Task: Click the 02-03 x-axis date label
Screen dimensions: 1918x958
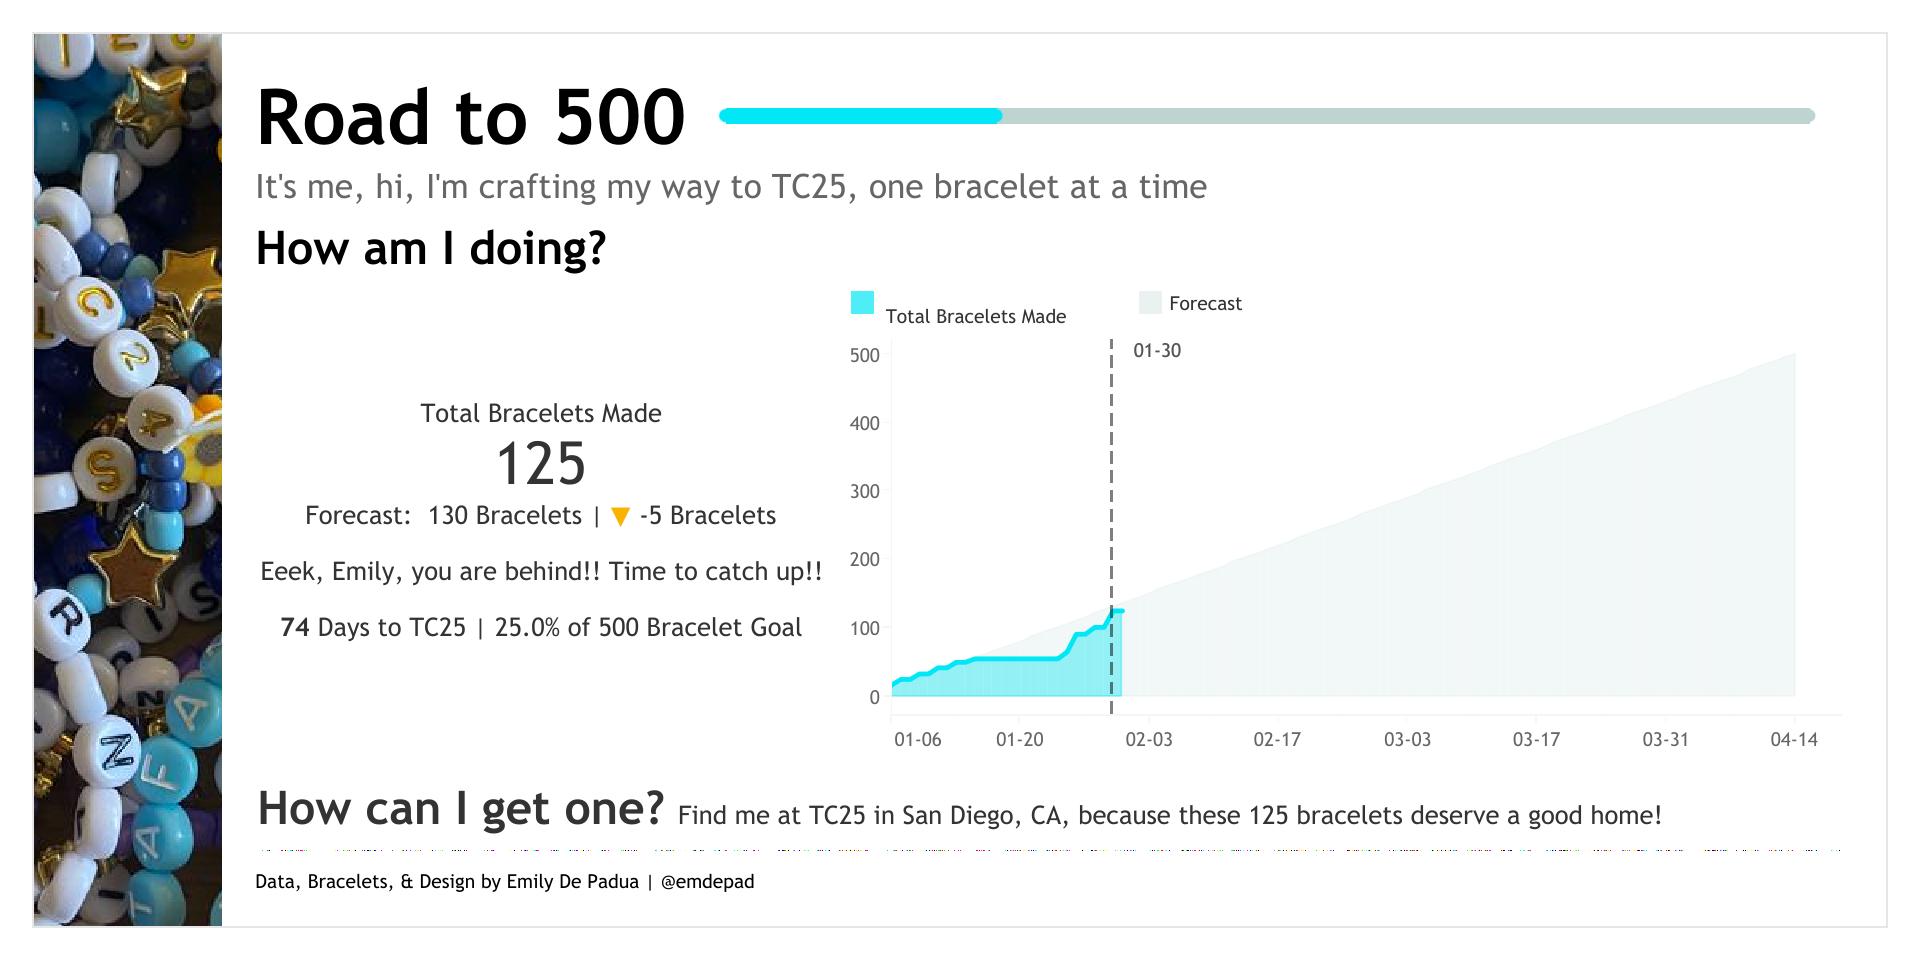Action: point(1149,740)
